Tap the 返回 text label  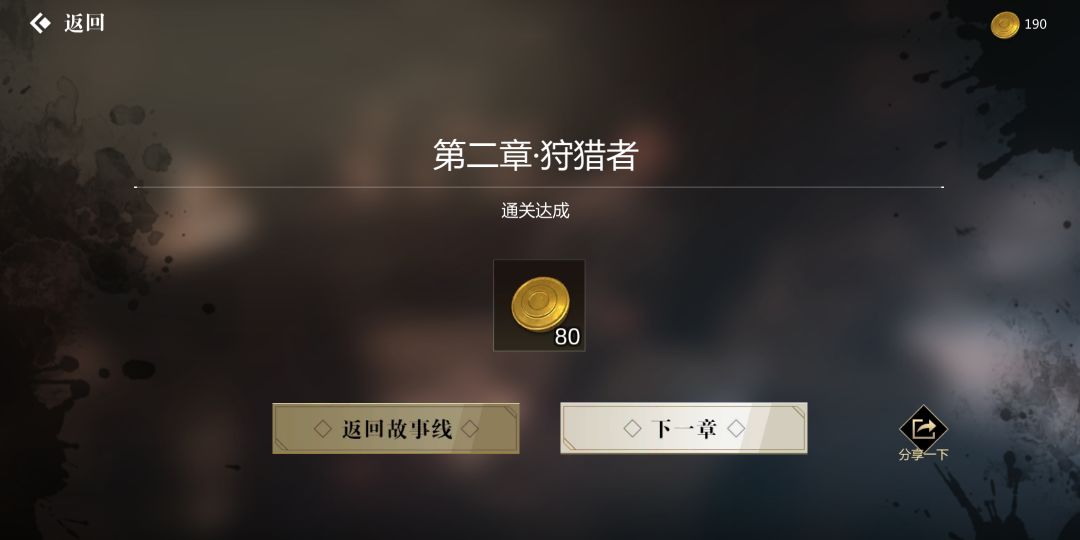pos(84,23)
